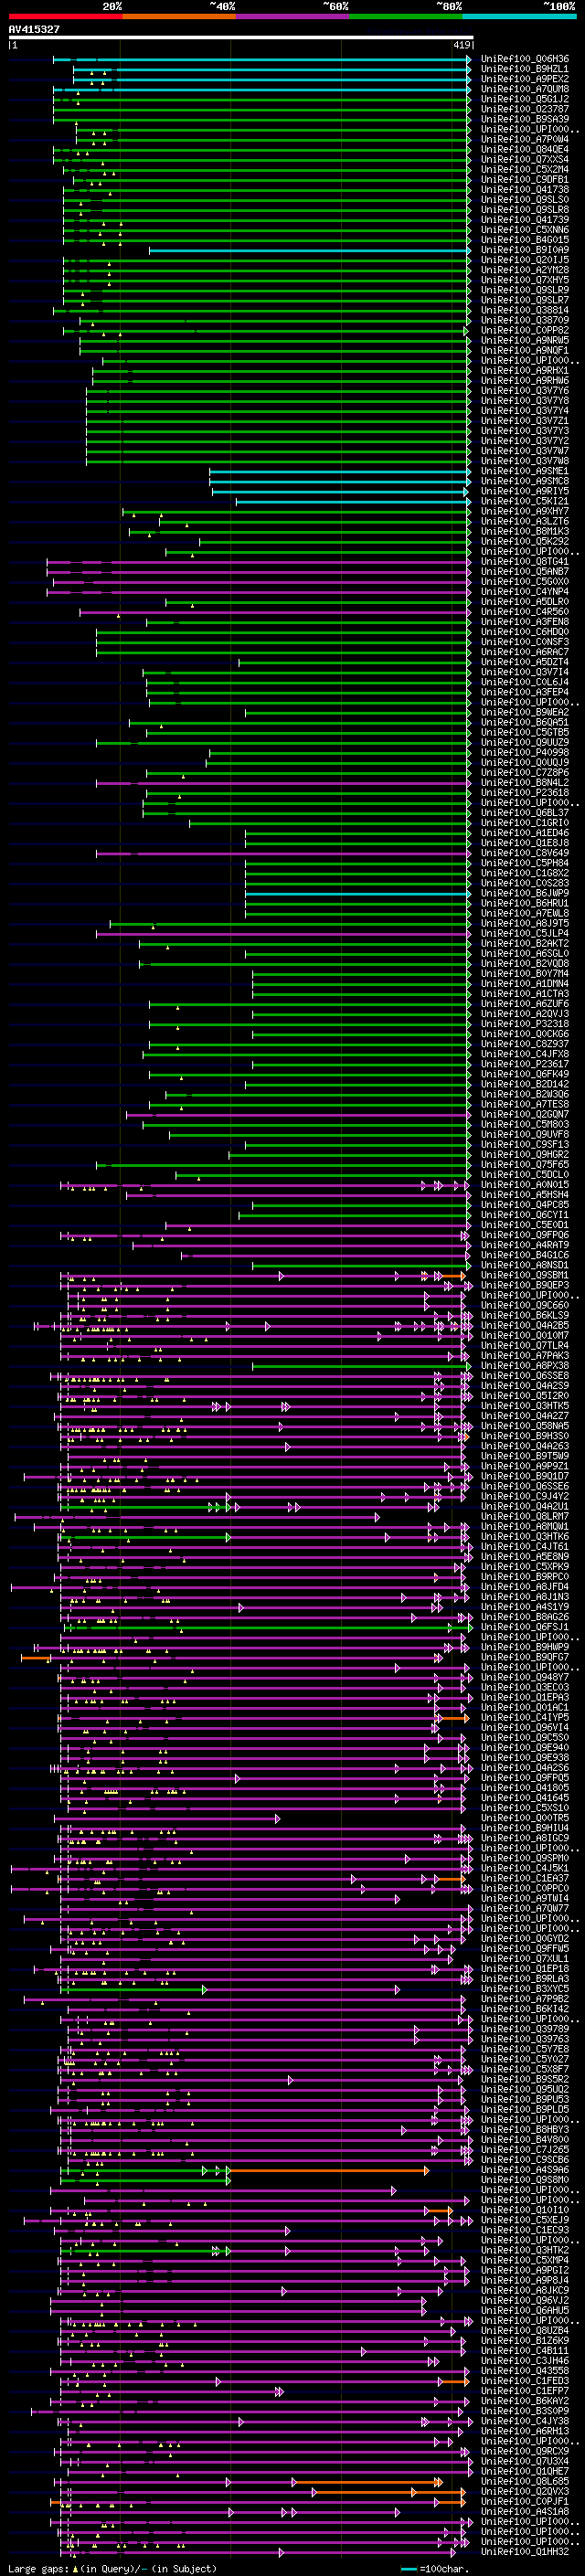Viewport: 585px width, 2576px height.
Task: Select the UniRef100_Q75F65 label
Action: tap(525, 1164)
